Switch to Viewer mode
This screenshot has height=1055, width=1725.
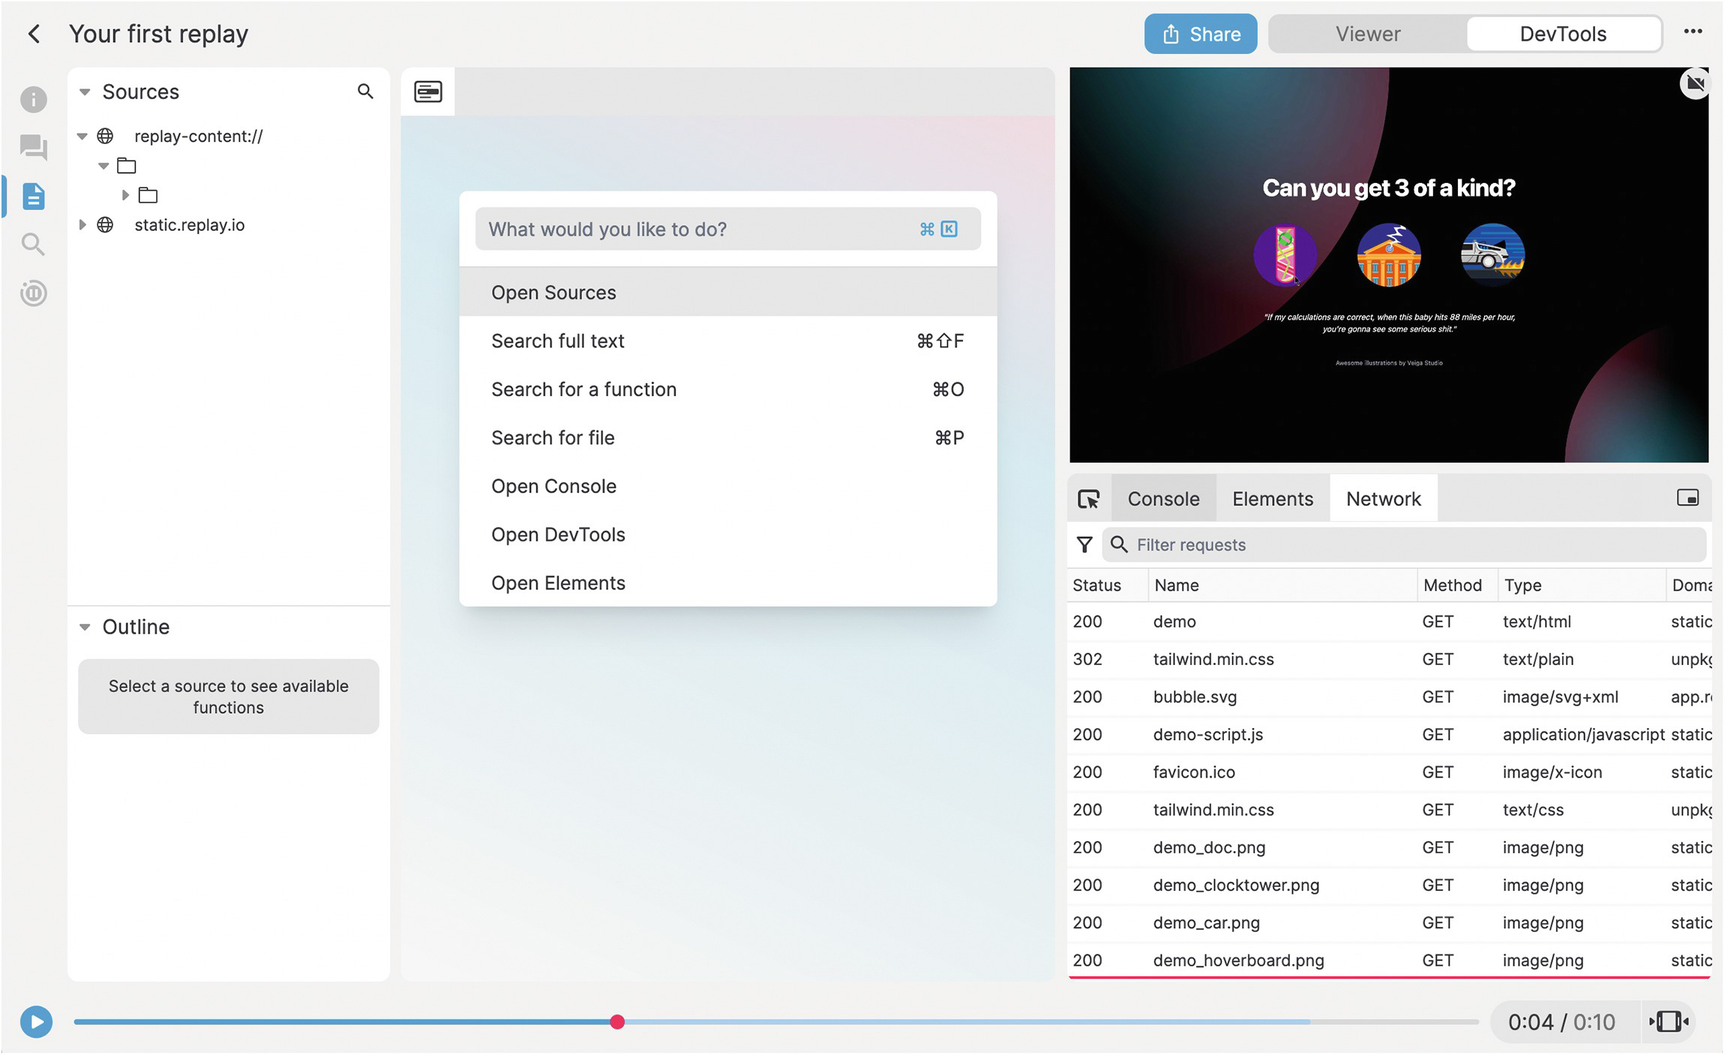pyautogui.click(x=1367, y=34)
